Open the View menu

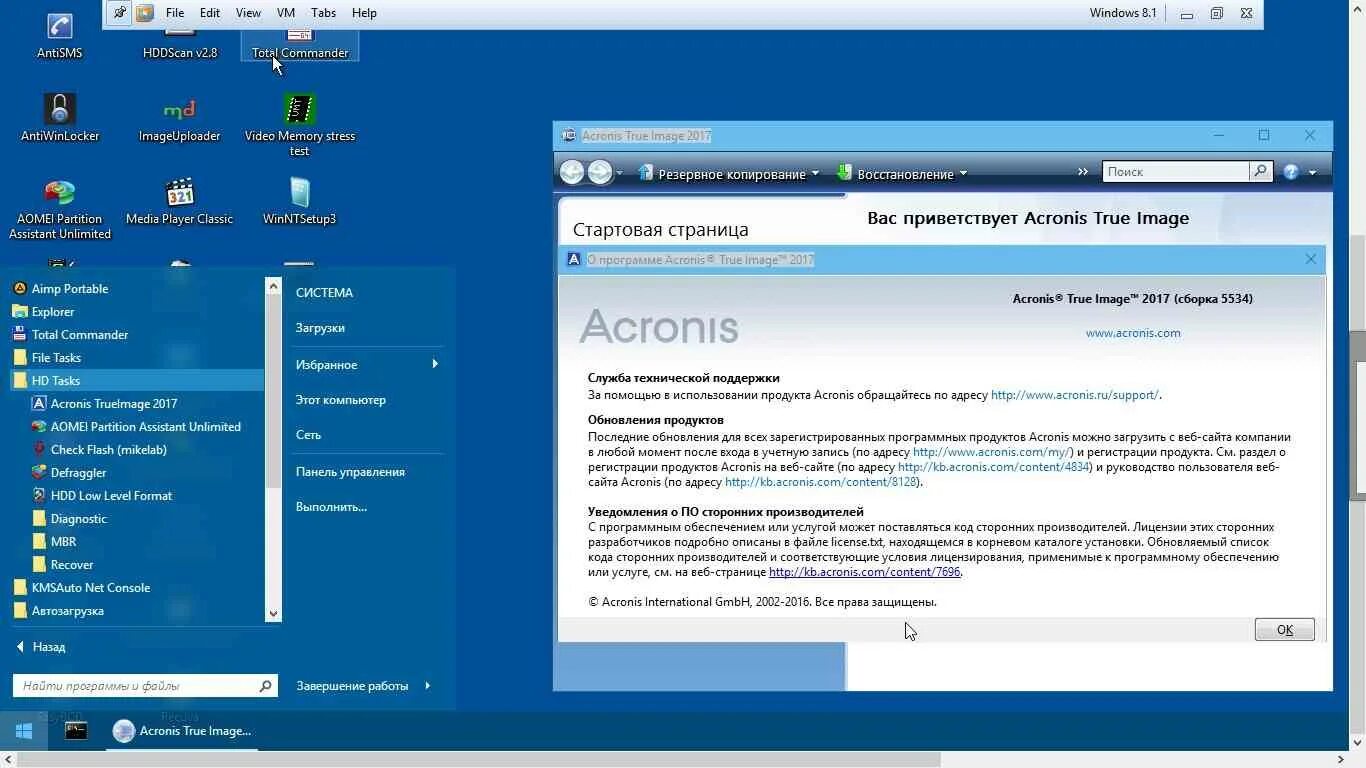[x=248, y=13]
